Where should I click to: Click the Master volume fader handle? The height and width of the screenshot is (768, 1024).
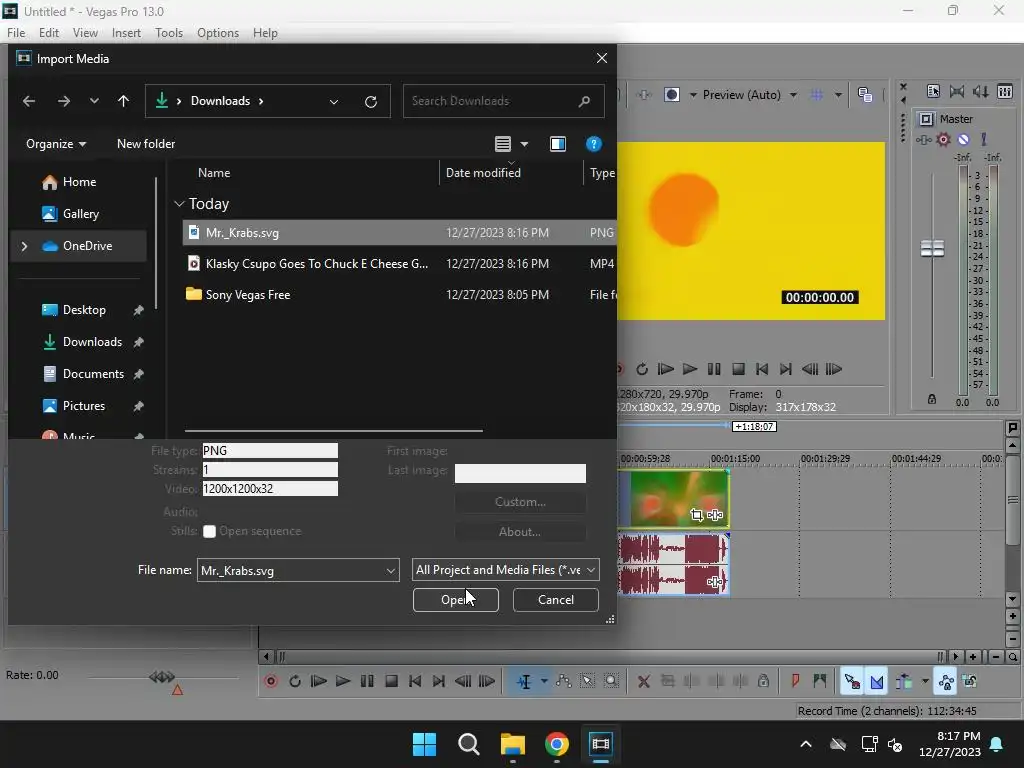[933, 248]
